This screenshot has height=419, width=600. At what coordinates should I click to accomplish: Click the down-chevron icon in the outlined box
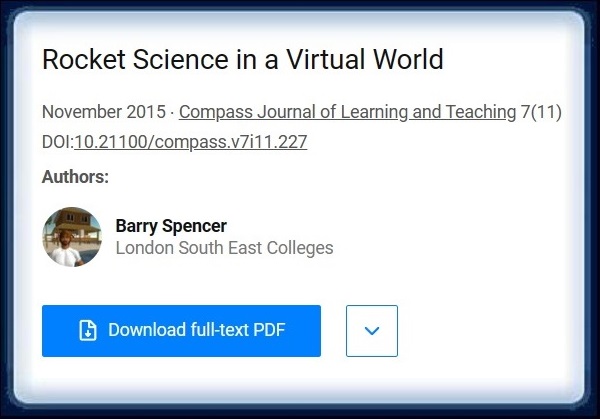click(372, 331)
